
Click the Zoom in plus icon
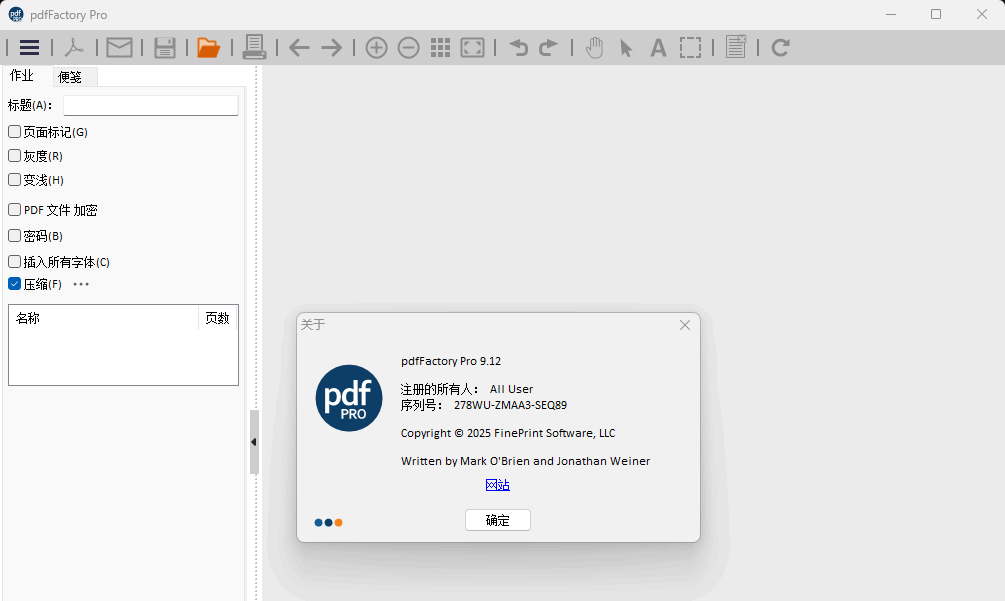click(376, 48)
